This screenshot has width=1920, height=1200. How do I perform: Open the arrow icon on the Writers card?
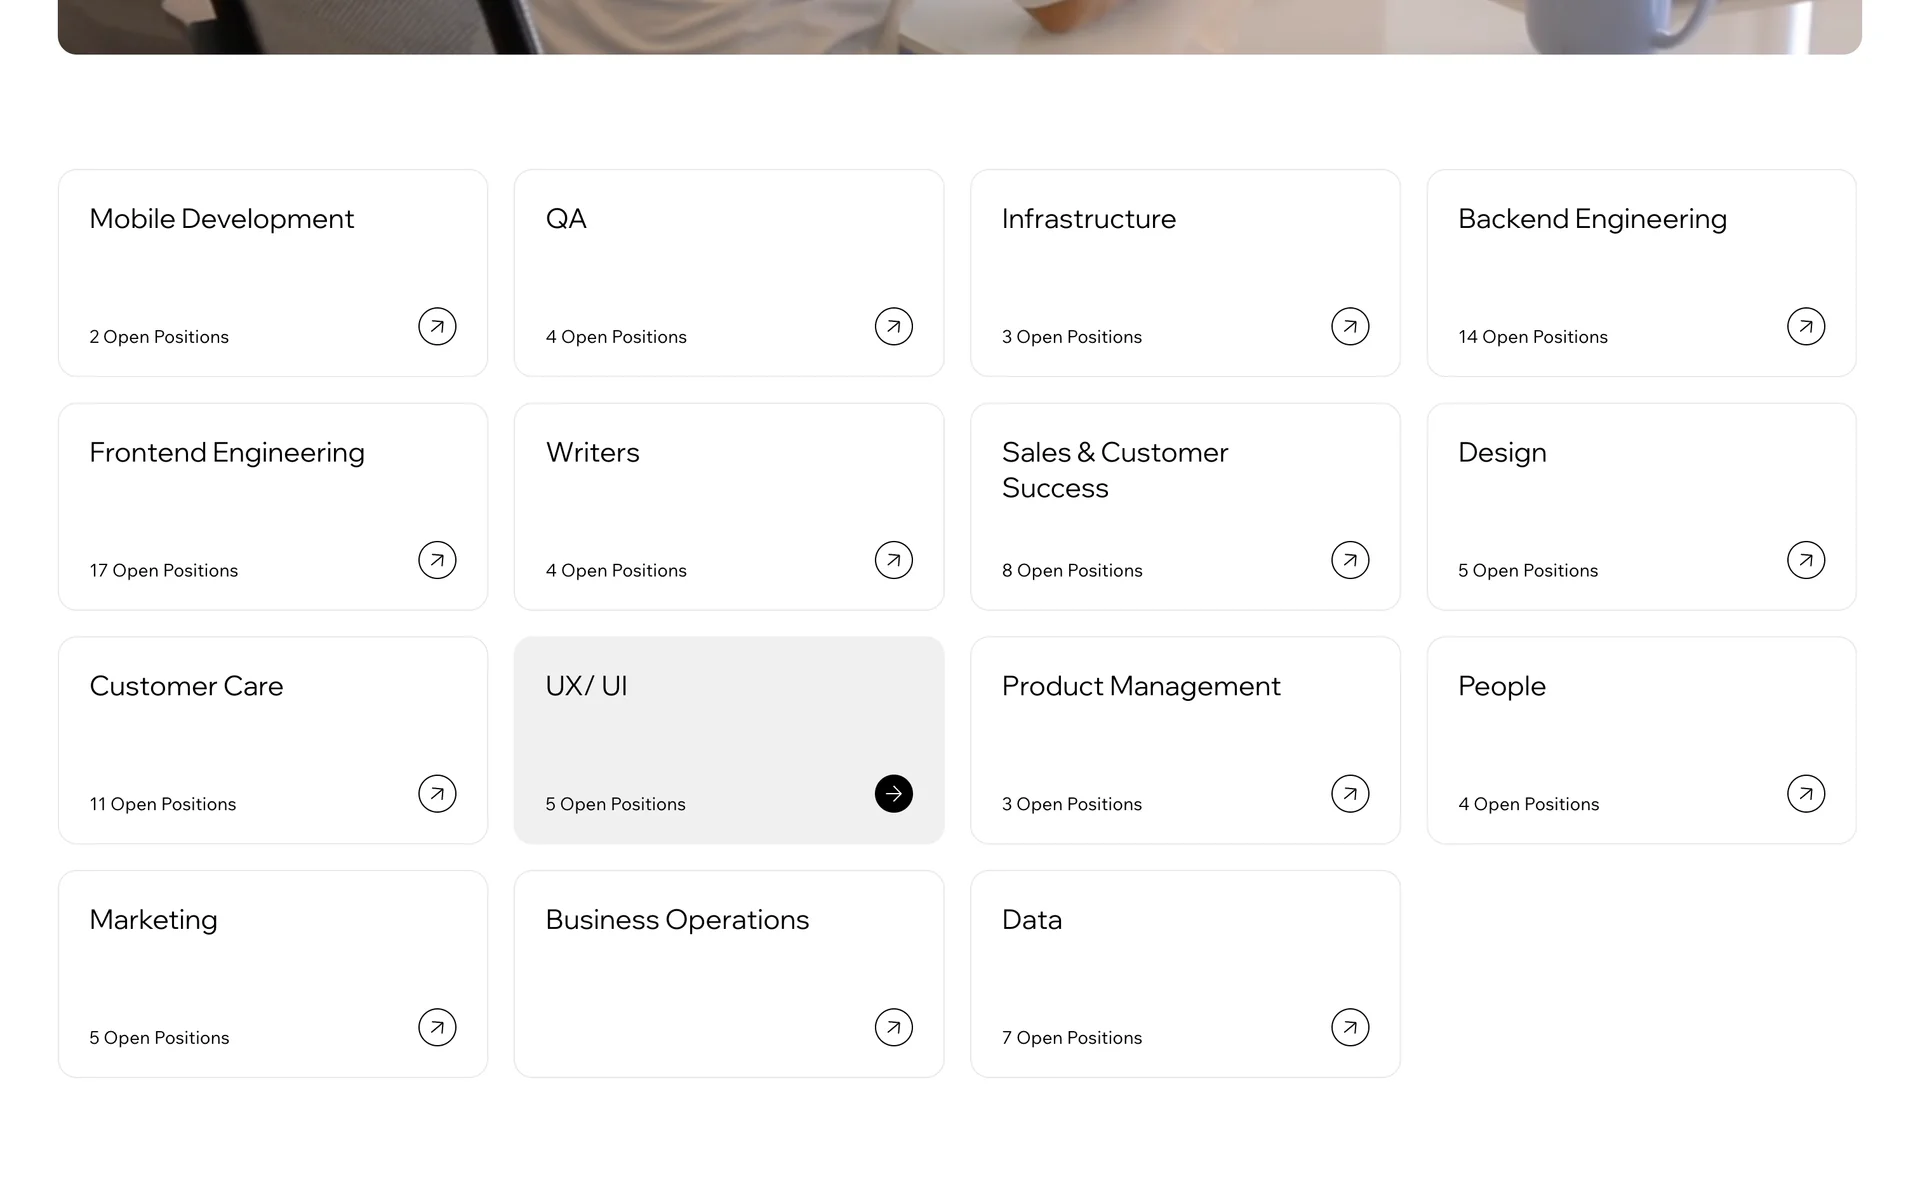[893, 560]
